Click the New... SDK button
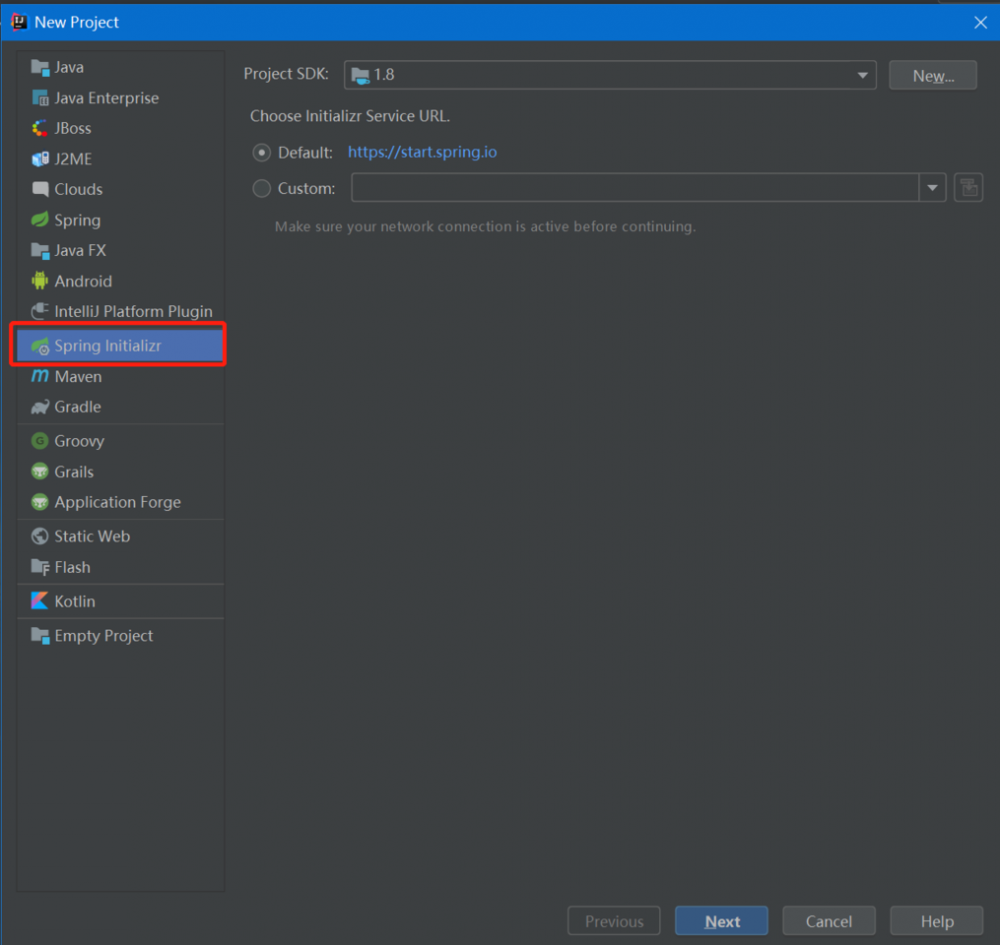 click(x=932, y=75)
